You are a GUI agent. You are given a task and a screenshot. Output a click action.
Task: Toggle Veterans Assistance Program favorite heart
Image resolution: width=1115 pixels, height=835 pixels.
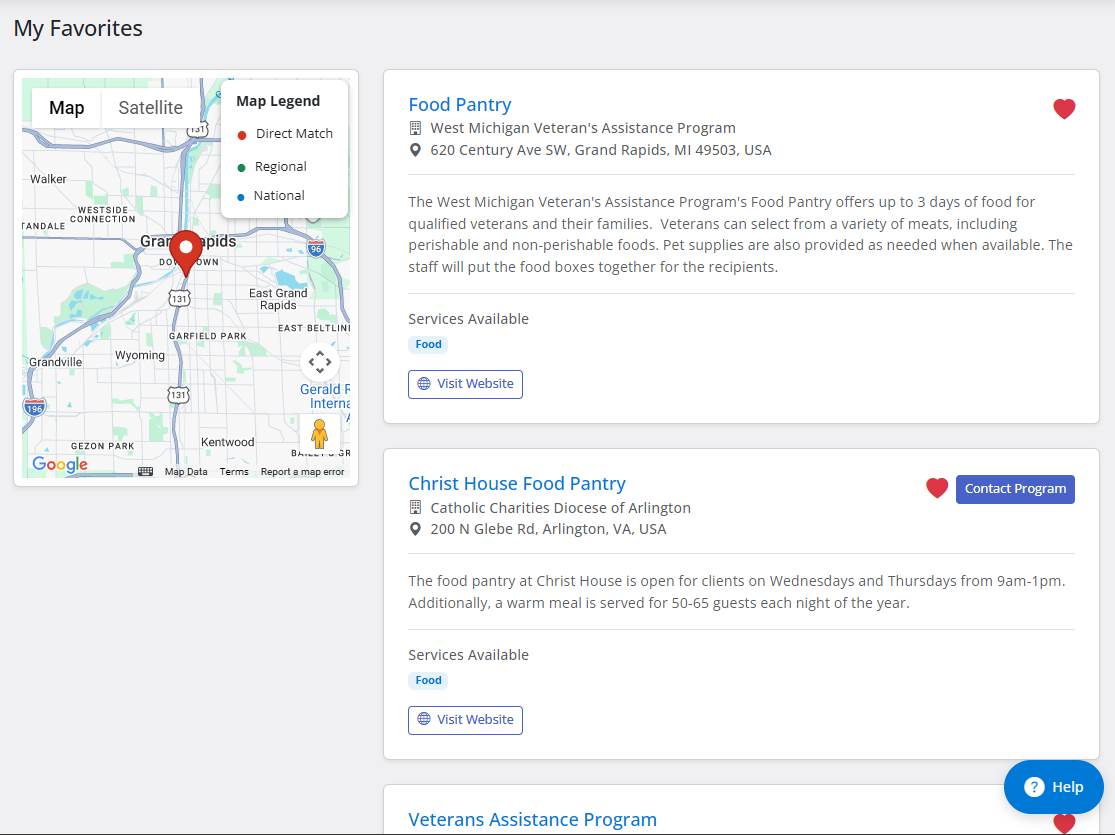coord(1064,823)
